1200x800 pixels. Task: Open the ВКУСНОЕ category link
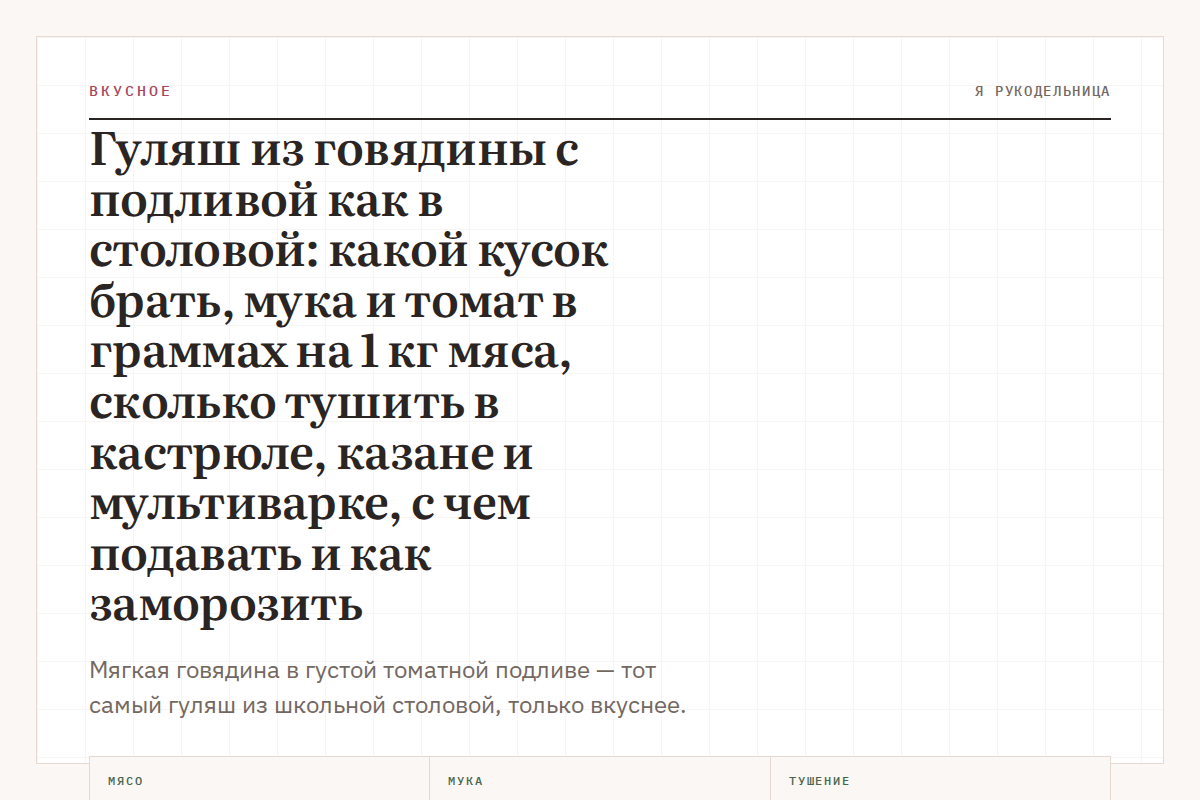coord(130,91)
